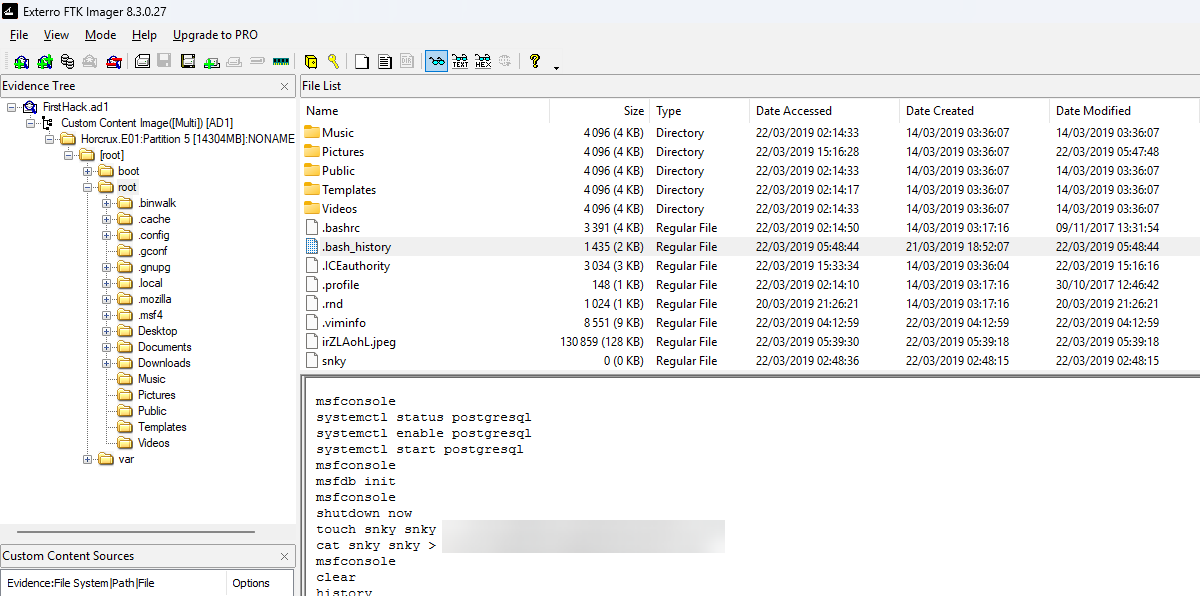Open the View menu
Screen dimensions: 1200x596
pyautogui.click(x=56, y=35)
